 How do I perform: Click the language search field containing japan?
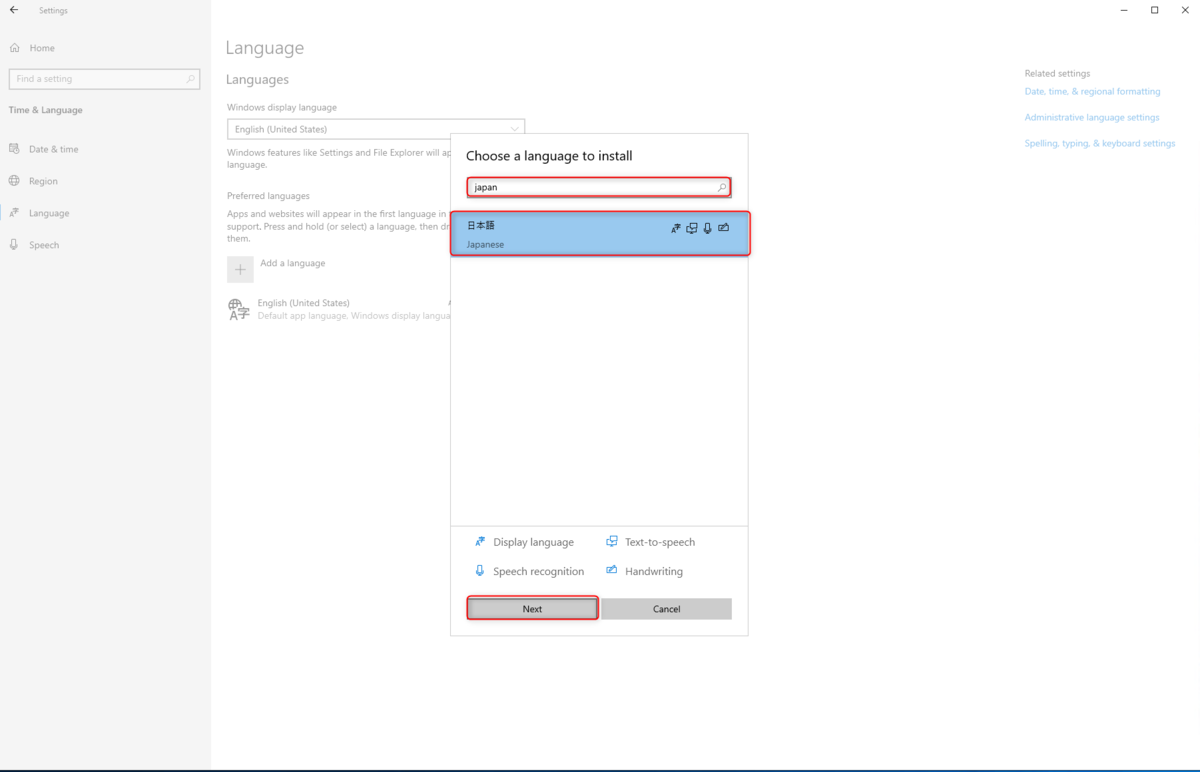(x=598, y=187)
